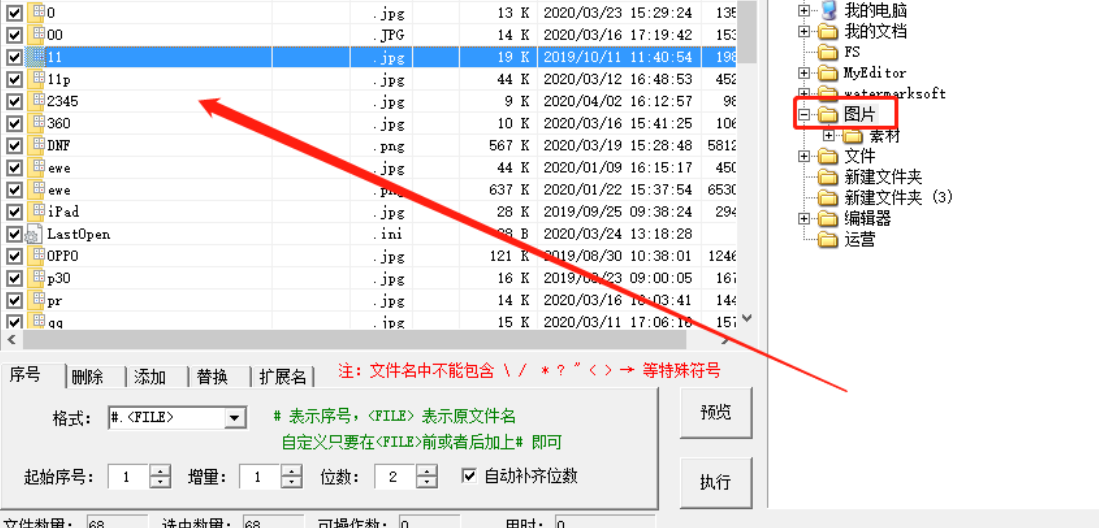This screenshot has width=1099, height=528.
Task: Select the file name qq
Action: tap(55, 323)
